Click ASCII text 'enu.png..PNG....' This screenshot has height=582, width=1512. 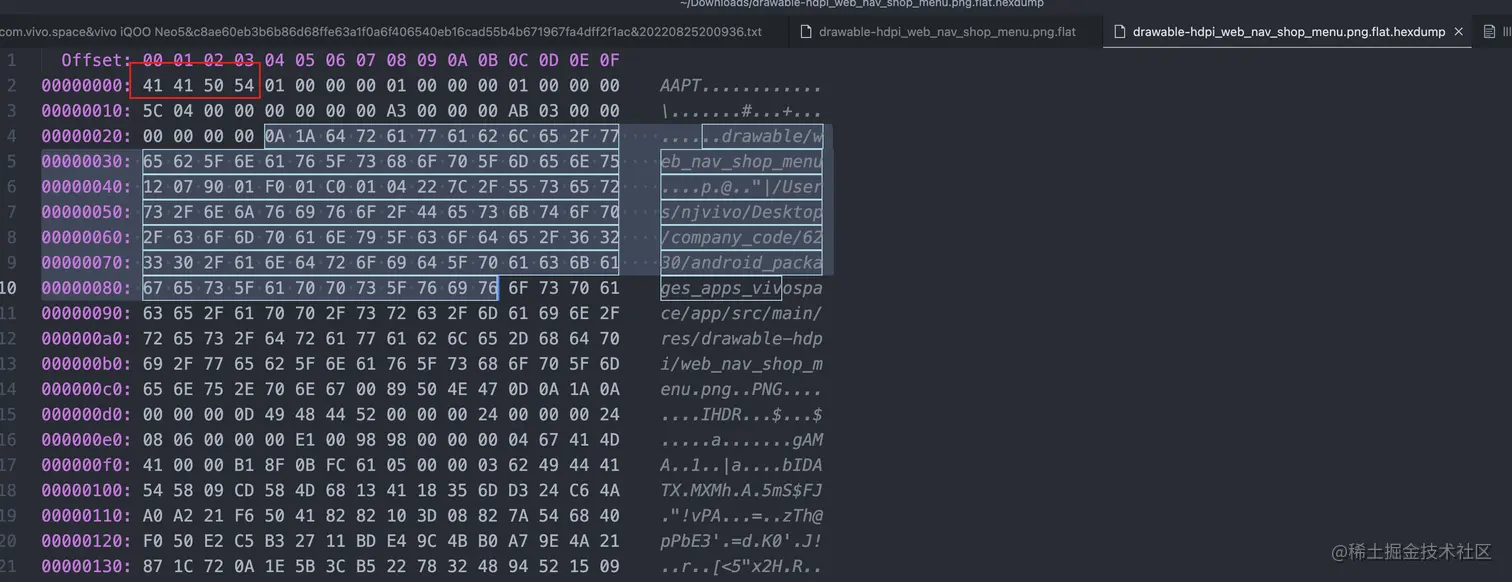(741, 389)
